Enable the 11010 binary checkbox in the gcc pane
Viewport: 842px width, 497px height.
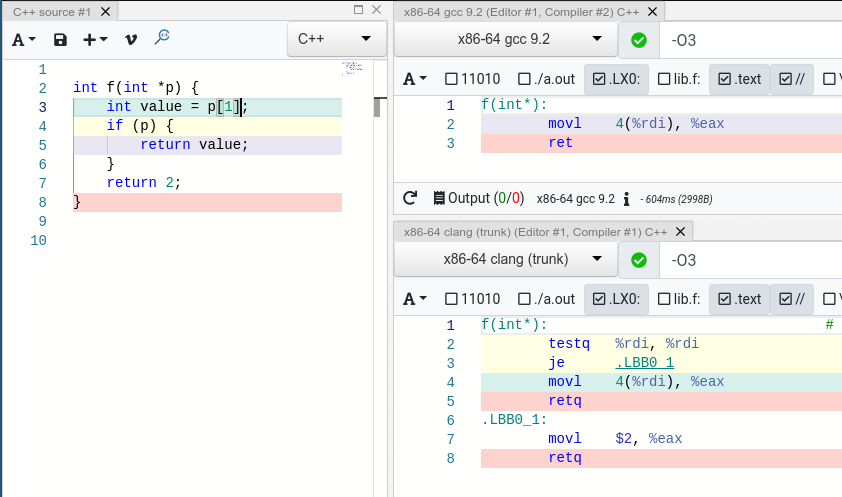point(452,79)
